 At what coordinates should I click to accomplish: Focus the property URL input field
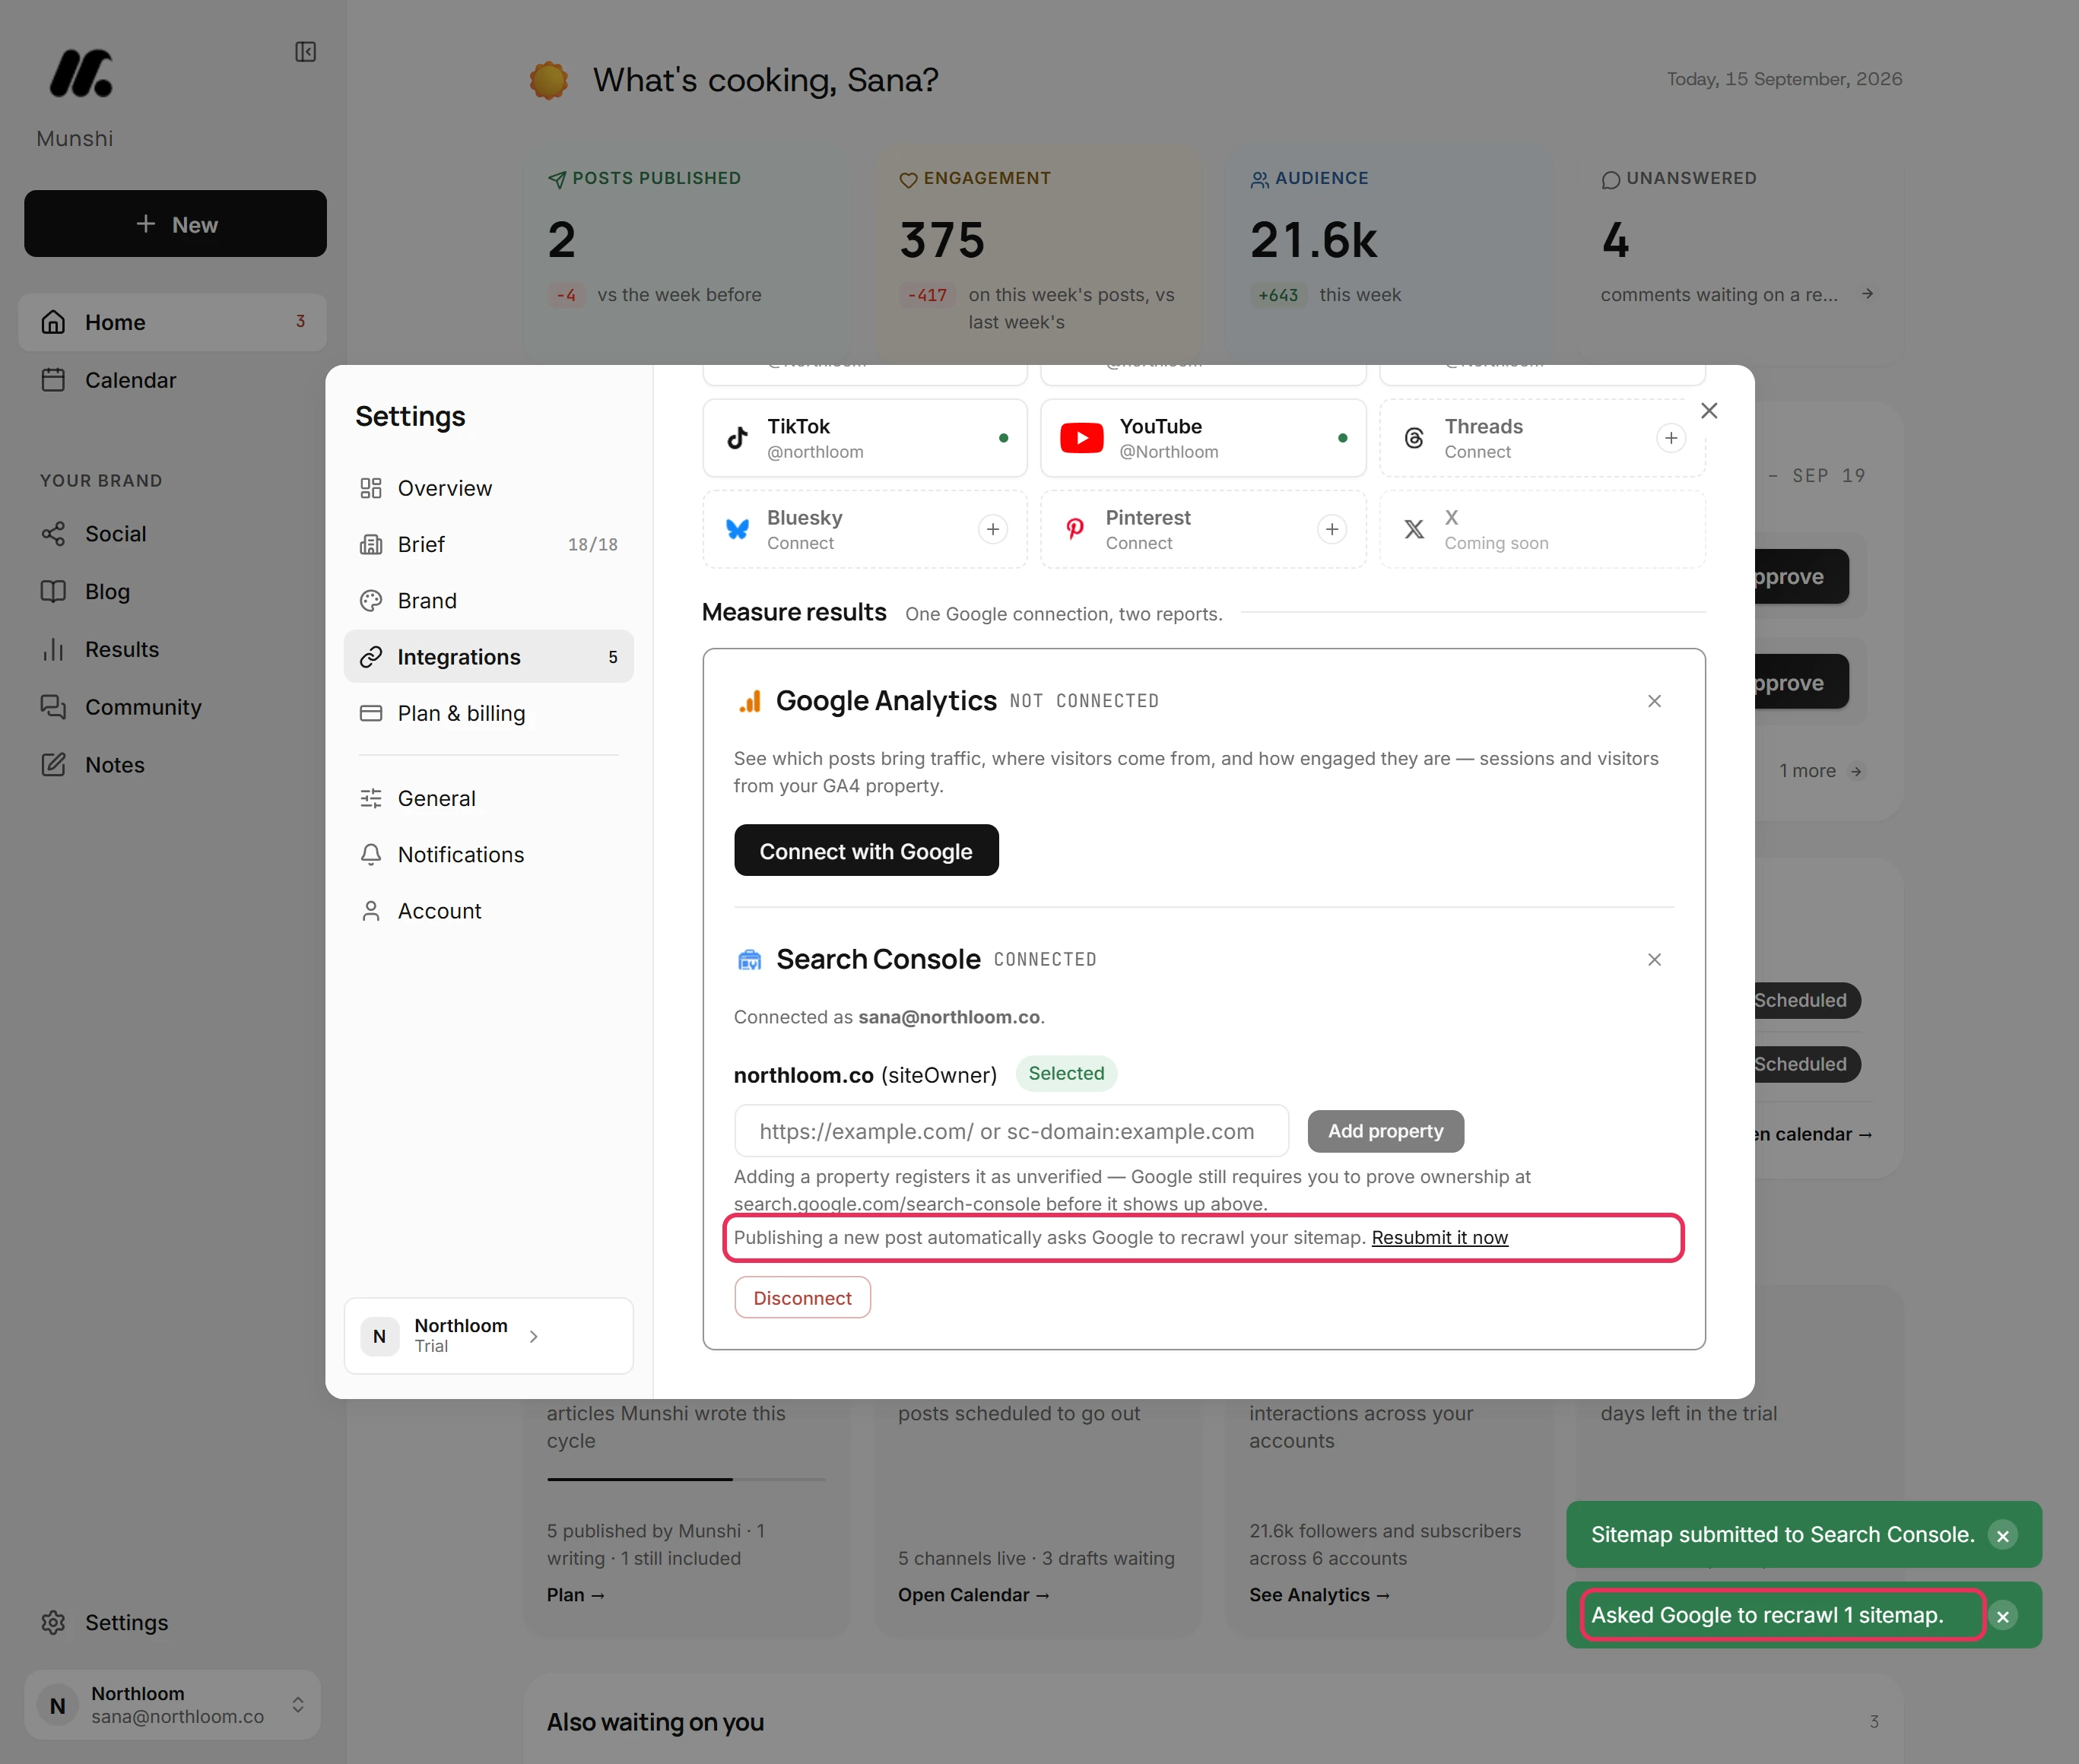1011,1131
